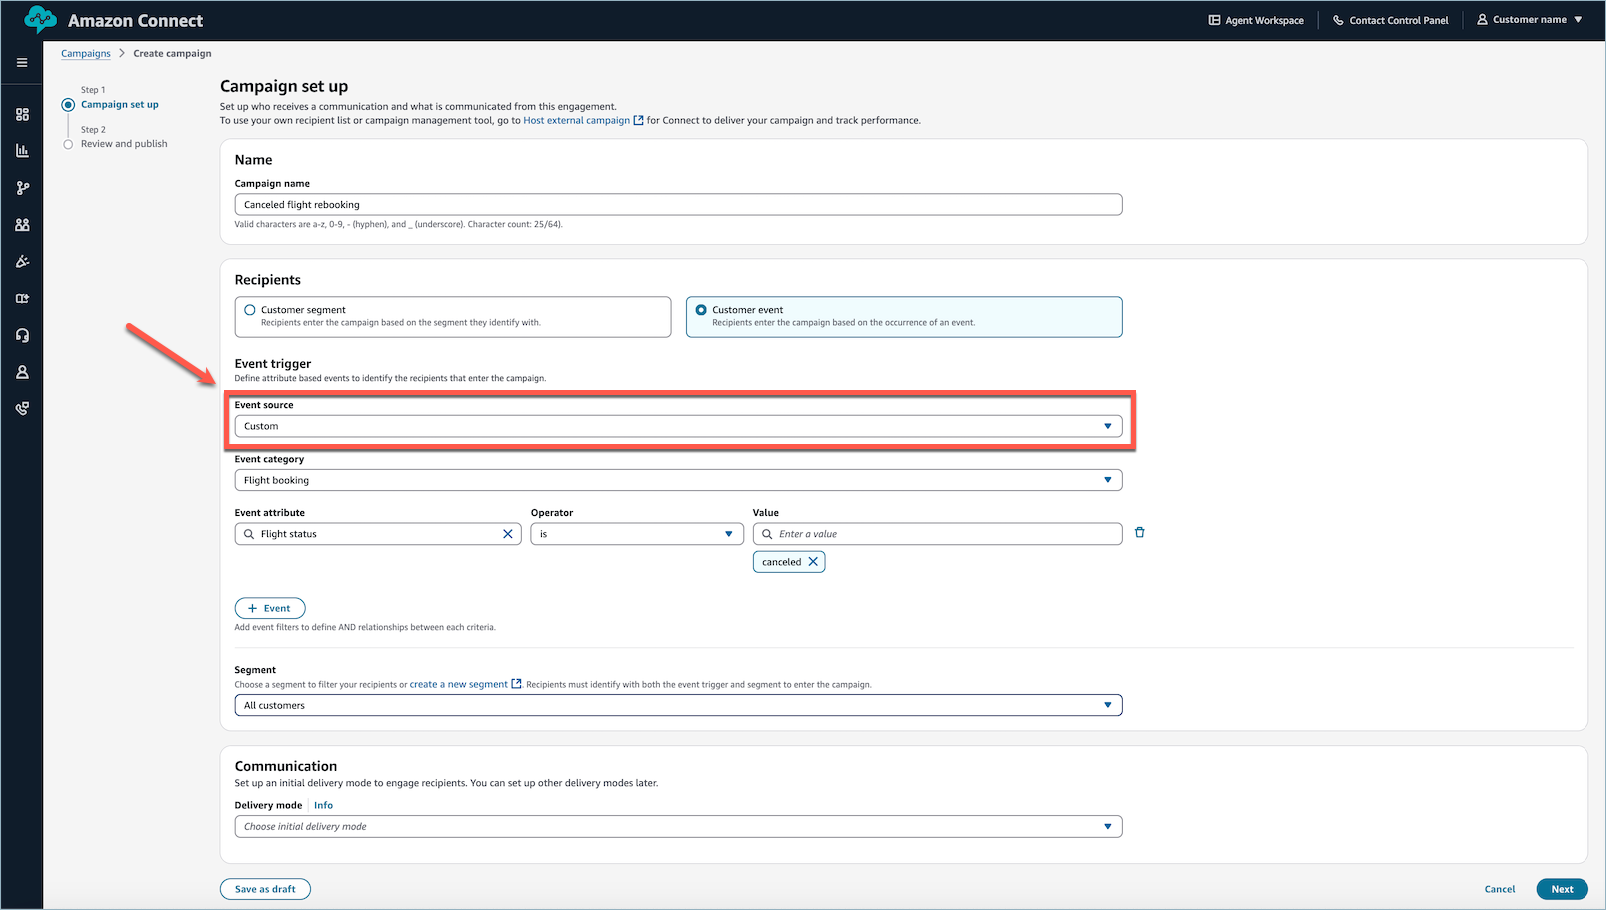Delete the event filter with trash icon

point(1139,532)
